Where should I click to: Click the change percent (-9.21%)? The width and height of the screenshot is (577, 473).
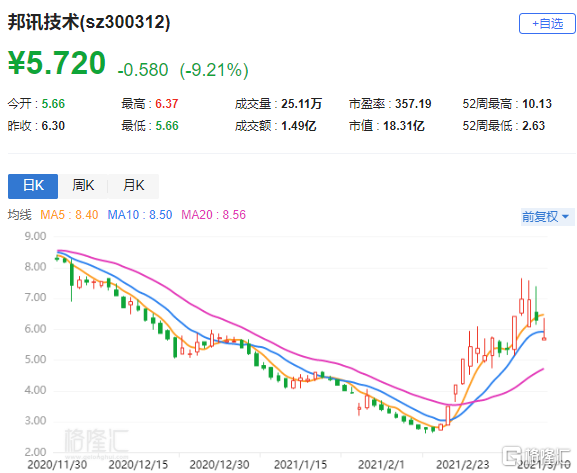(x=214, y=70)
